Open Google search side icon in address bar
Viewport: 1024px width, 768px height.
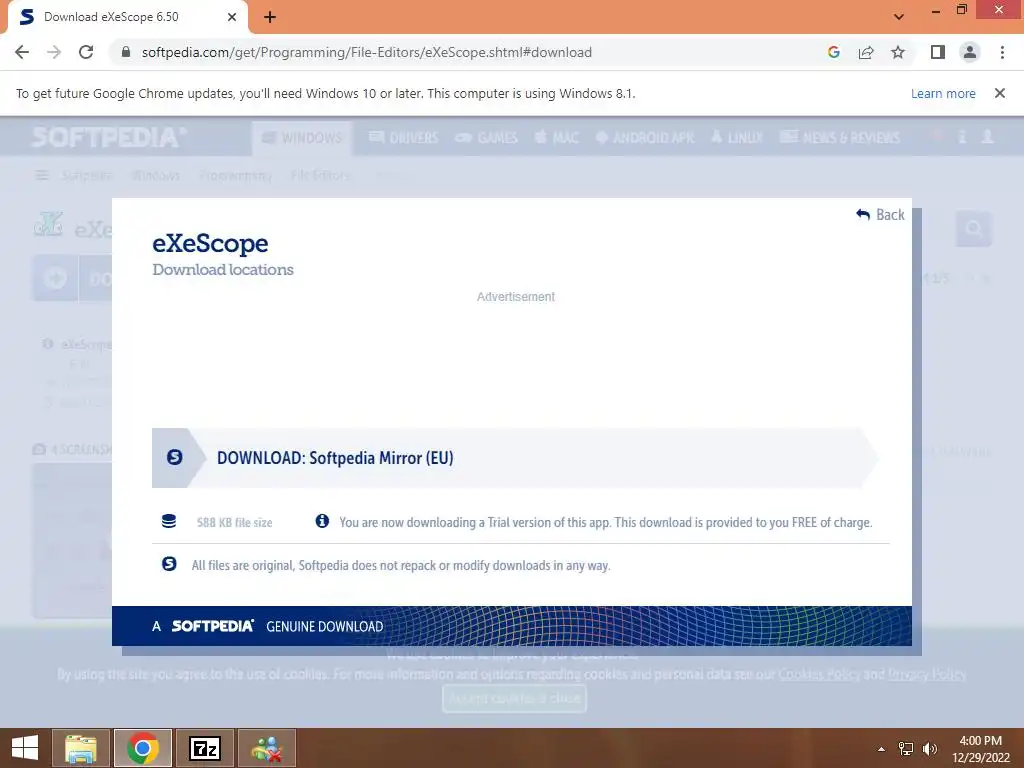tap(833, 52)
